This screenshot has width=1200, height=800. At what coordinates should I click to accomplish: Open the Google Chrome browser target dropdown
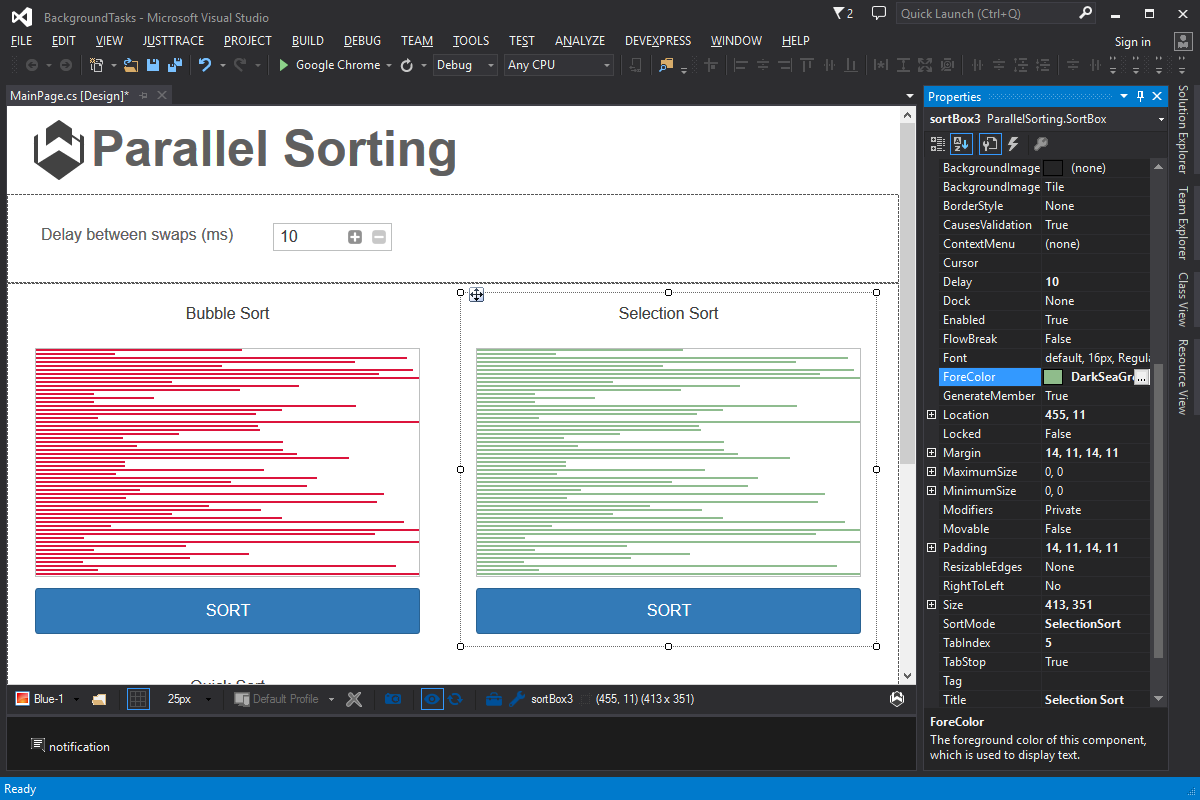pos(387,65)
